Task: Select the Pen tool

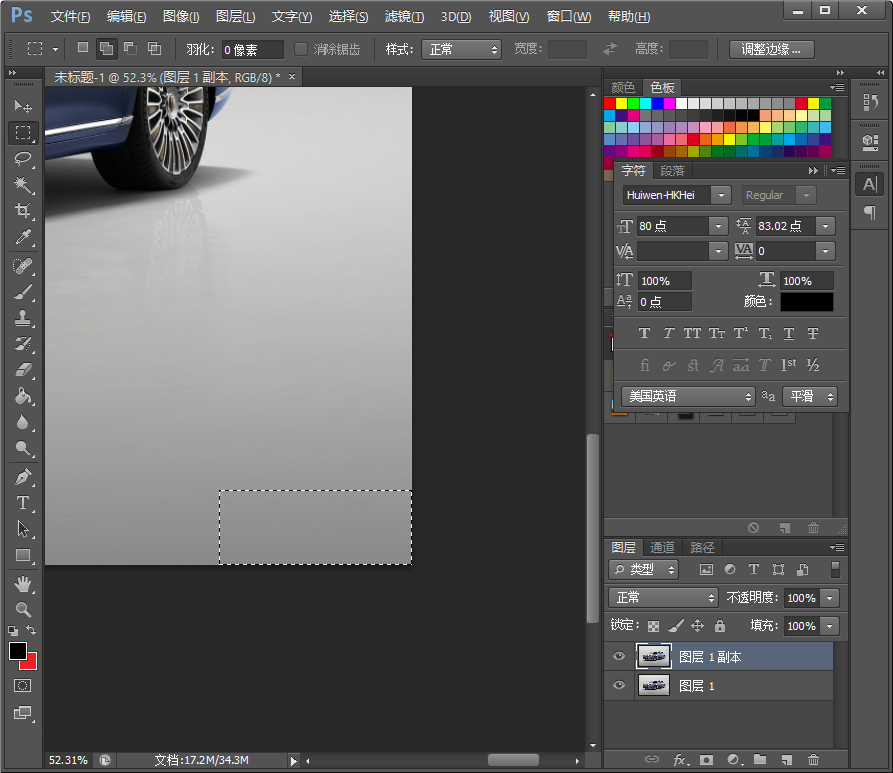Action: (23, 477)
